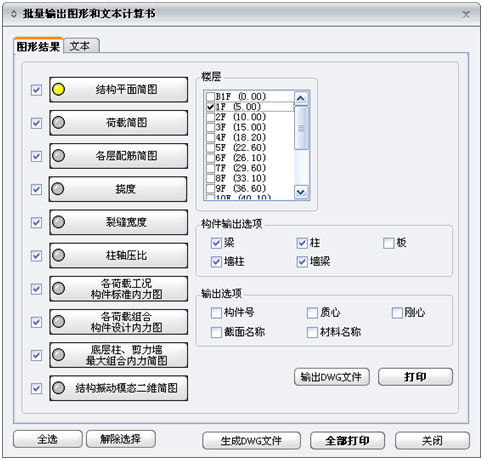Click the floor list scroll down arrow
Screen dimensions: 483x460
(x=301, y=192)
